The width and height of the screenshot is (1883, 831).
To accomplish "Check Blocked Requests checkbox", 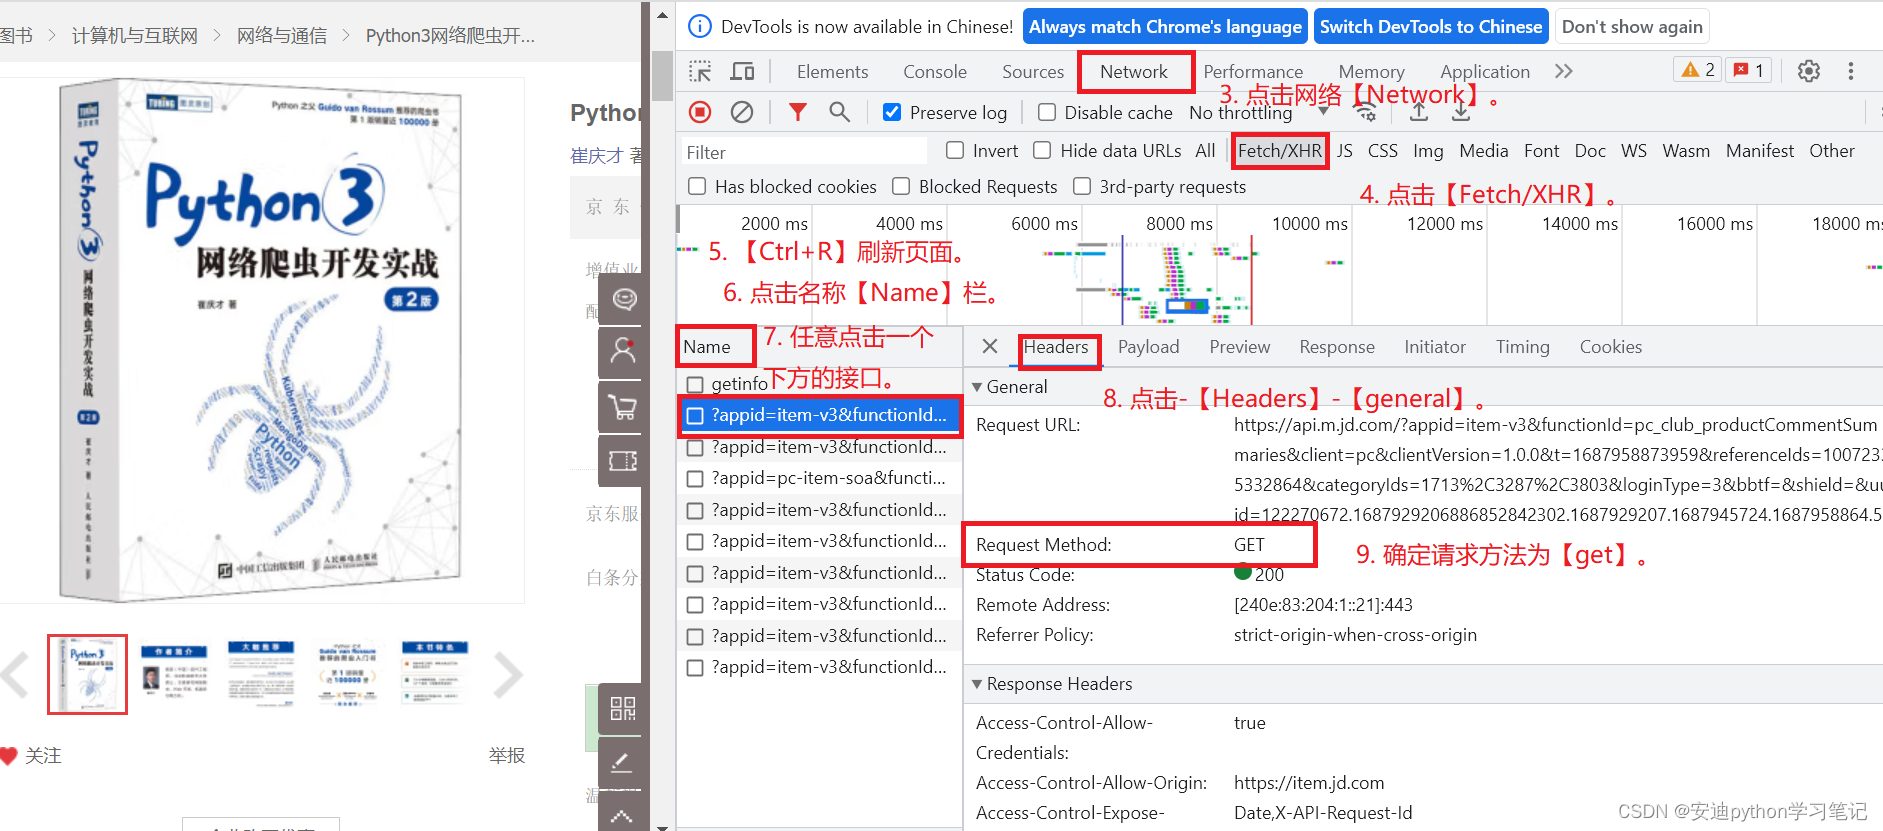I will coord(901,186).
